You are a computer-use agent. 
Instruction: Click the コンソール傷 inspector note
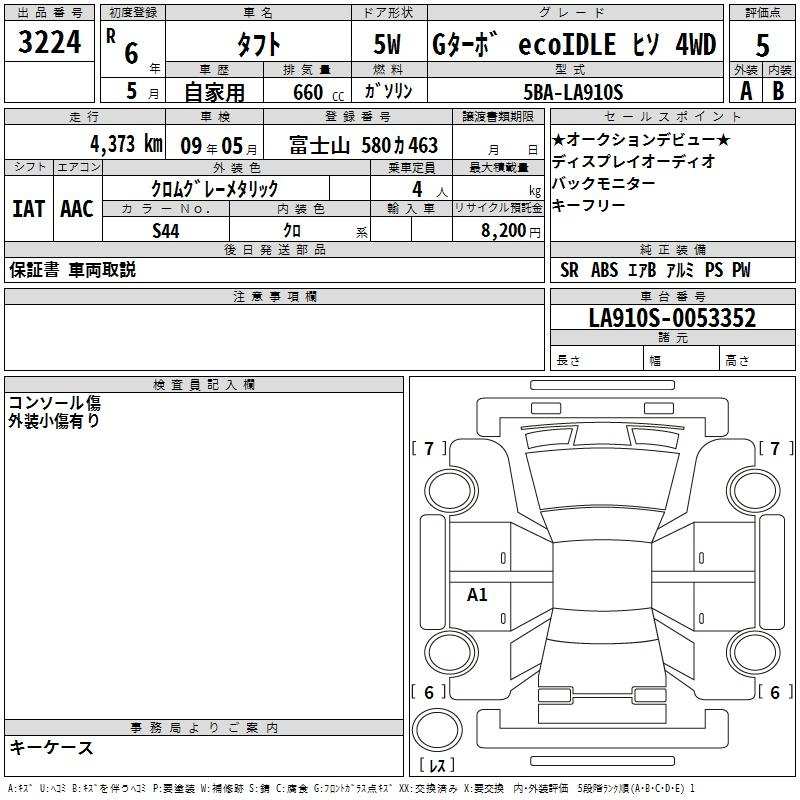point(55,403)
